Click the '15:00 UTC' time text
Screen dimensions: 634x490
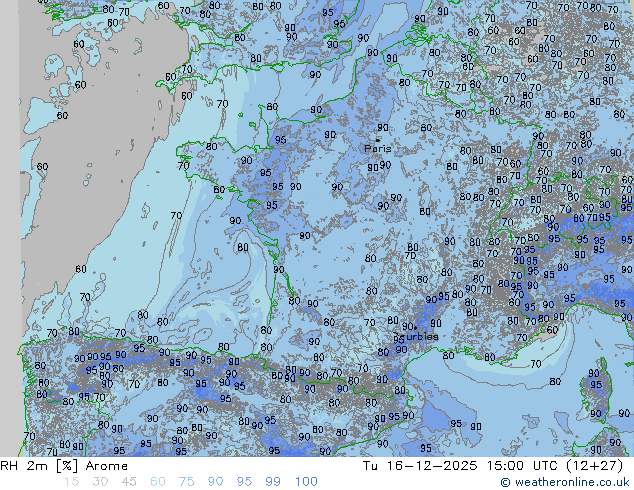pyautogui.click(x=522, y=466)
